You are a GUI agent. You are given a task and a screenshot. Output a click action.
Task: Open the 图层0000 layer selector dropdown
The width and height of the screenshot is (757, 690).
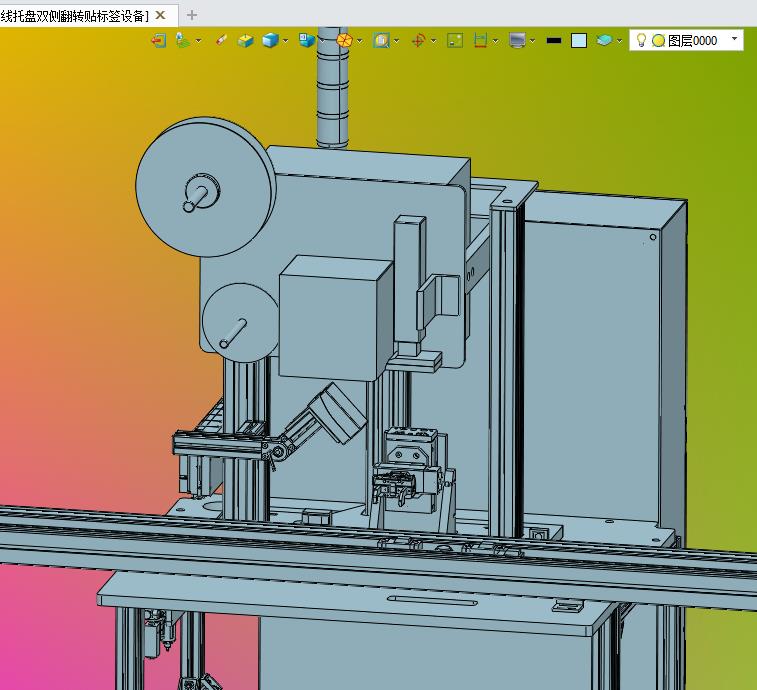click(x=734, y=39)
